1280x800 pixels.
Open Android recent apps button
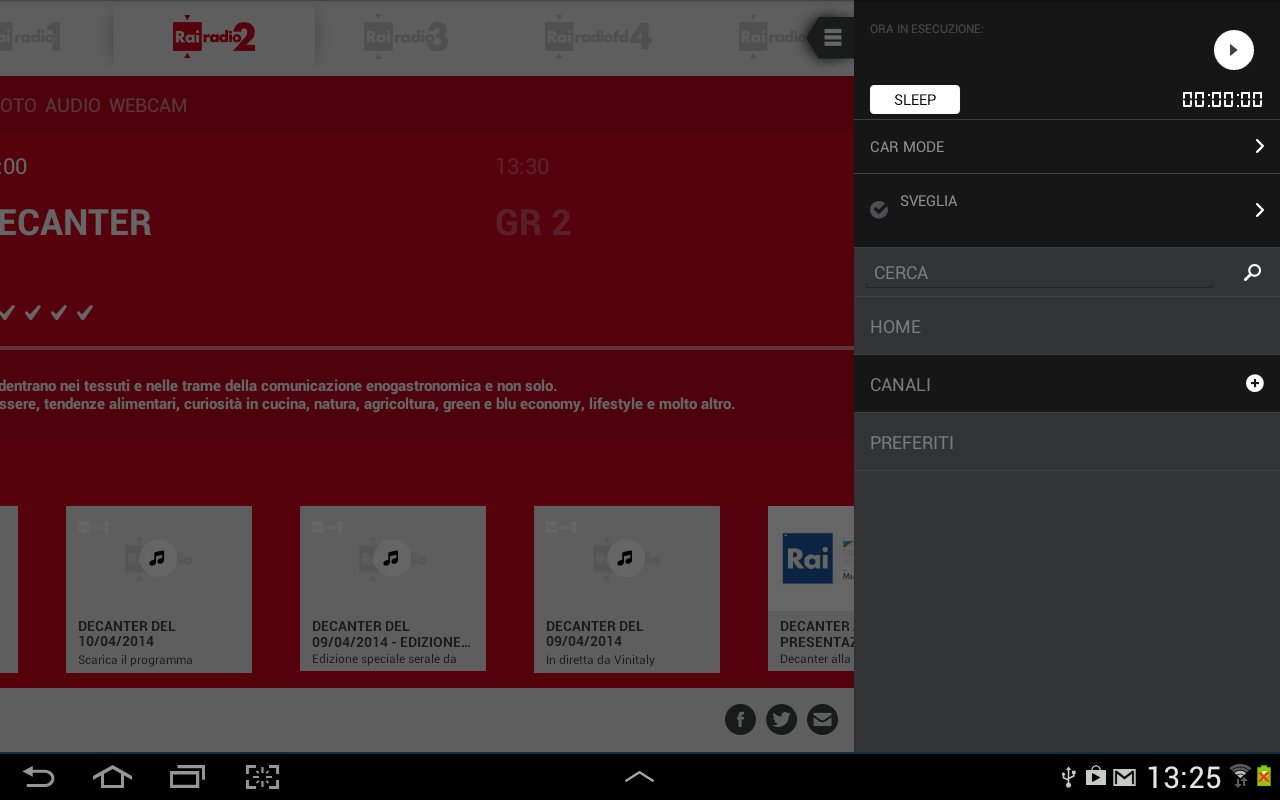click(x=187, y=777)
